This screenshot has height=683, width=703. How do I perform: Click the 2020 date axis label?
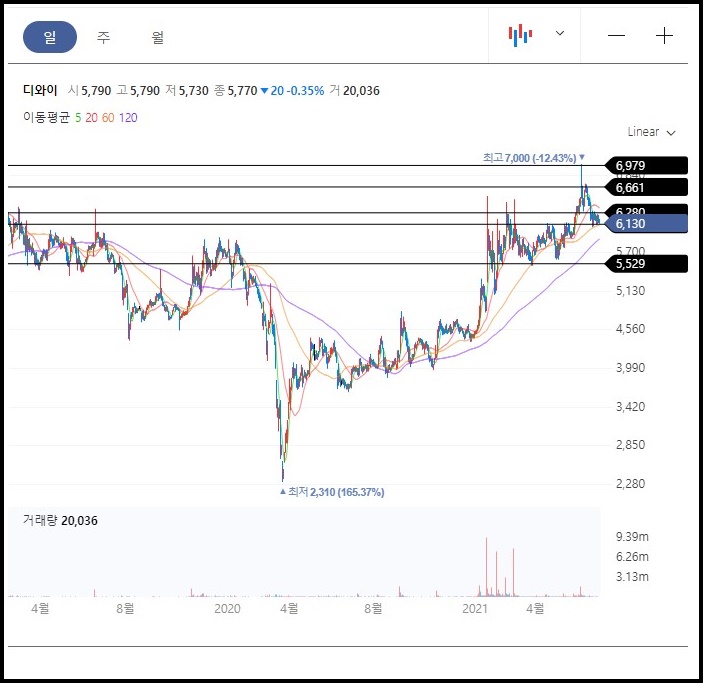click(x=227, y=609)
